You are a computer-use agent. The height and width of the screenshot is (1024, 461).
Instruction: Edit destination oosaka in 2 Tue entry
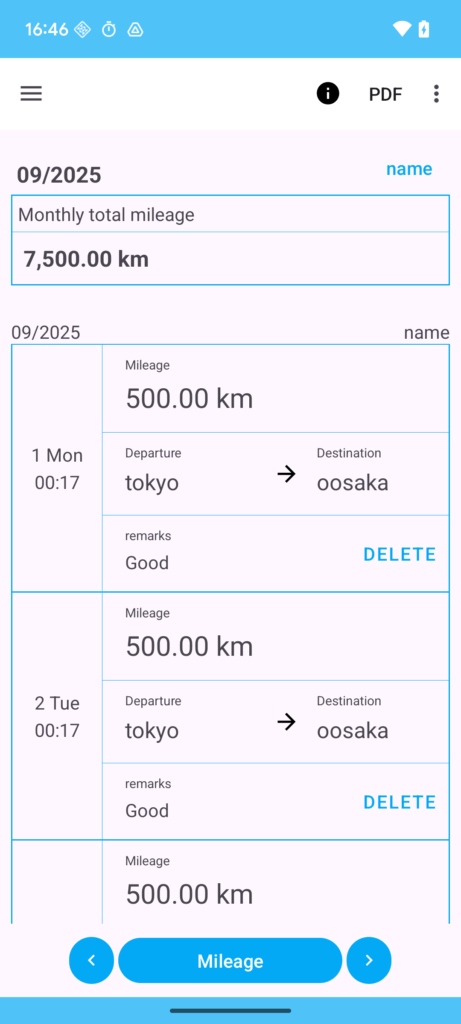click(x=353, y=730)
